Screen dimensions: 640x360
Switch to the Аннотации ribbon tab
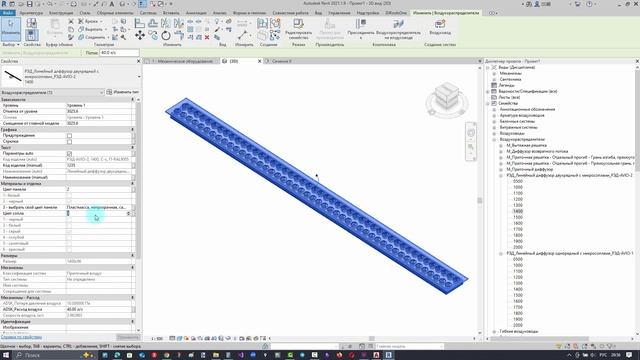(x=196, y=13)
